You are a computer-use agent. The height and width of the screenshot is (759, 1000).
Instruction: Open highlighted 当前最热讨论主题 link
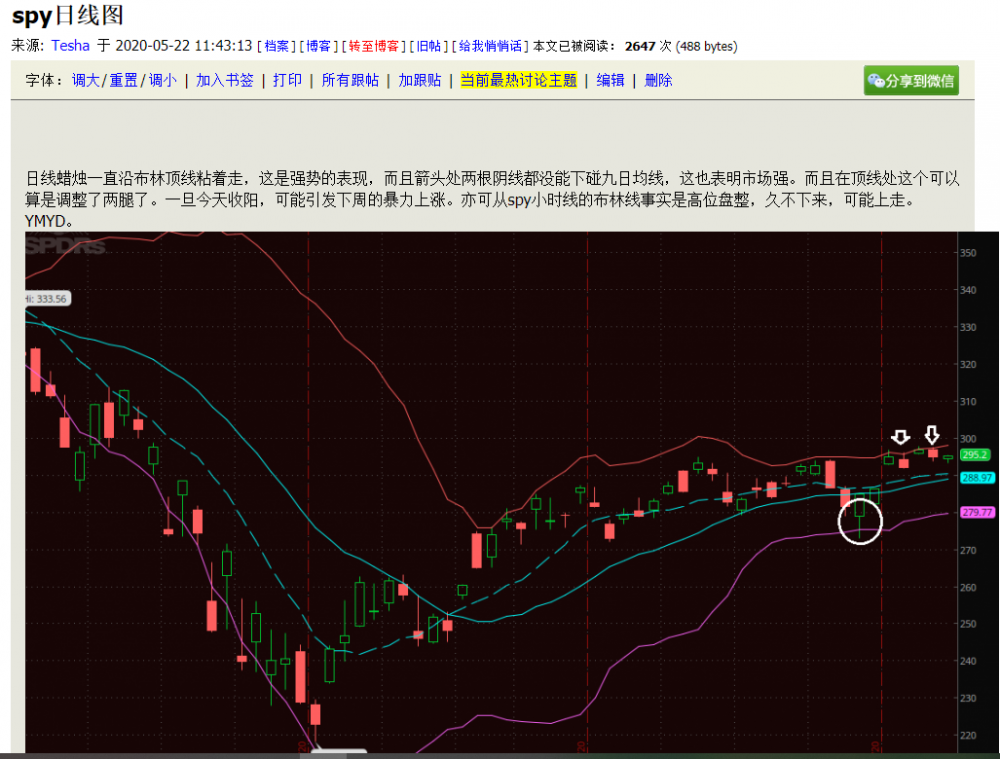518,80
